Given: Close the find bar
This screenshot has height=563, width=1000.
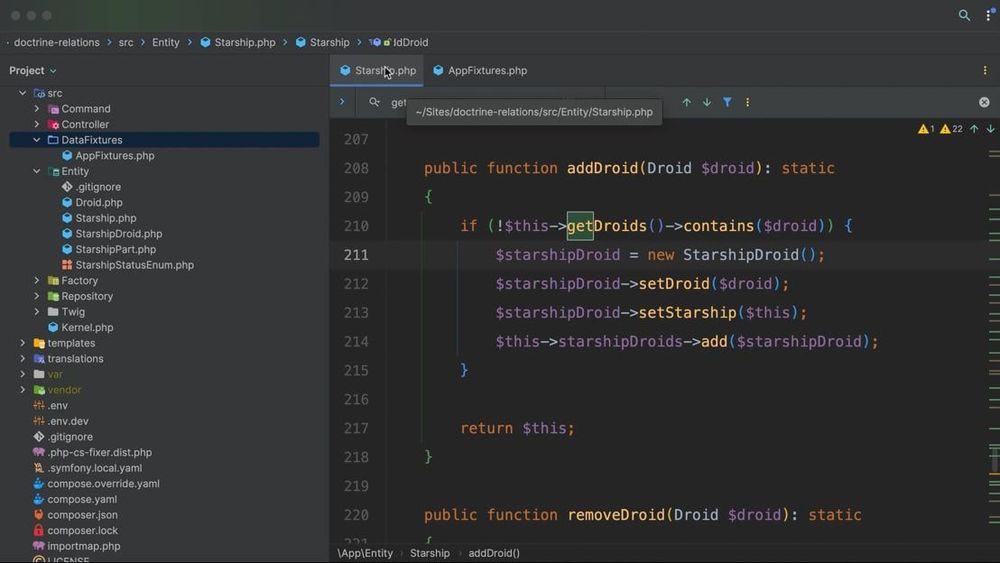Looking at the screenshot, I should (x=984, y=102).
